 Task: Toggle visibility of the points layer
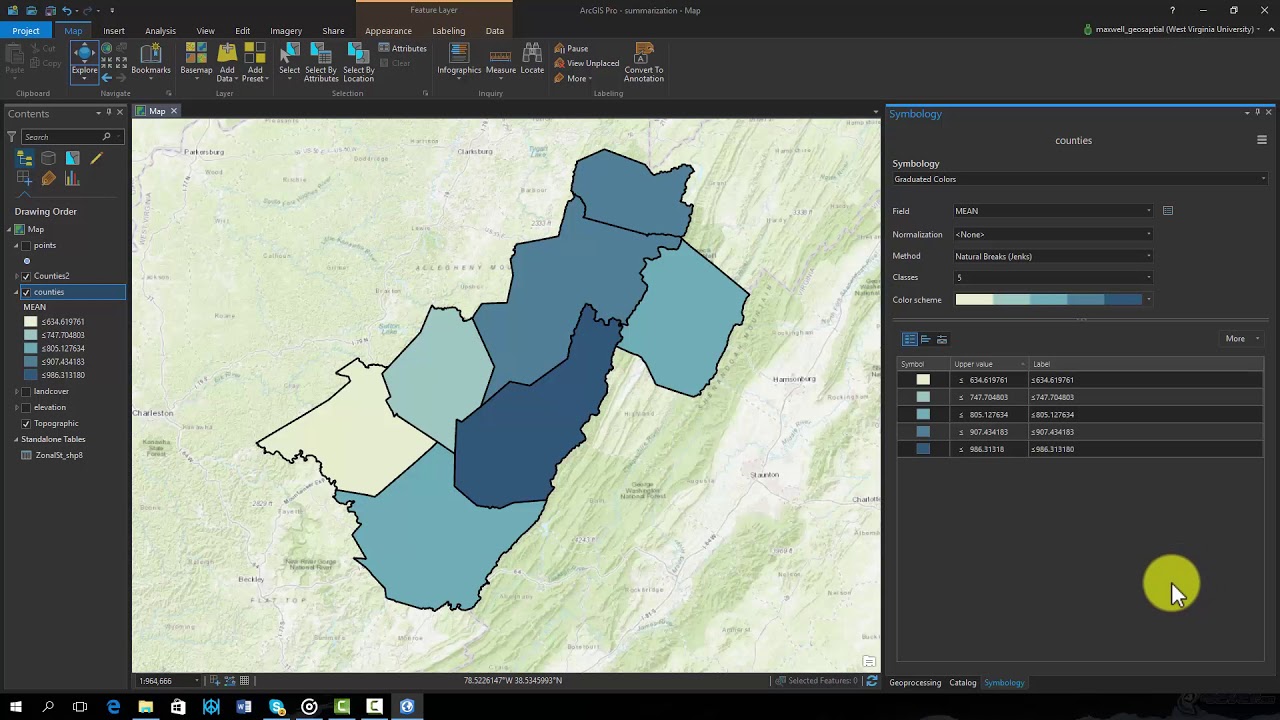coord(26,245)
